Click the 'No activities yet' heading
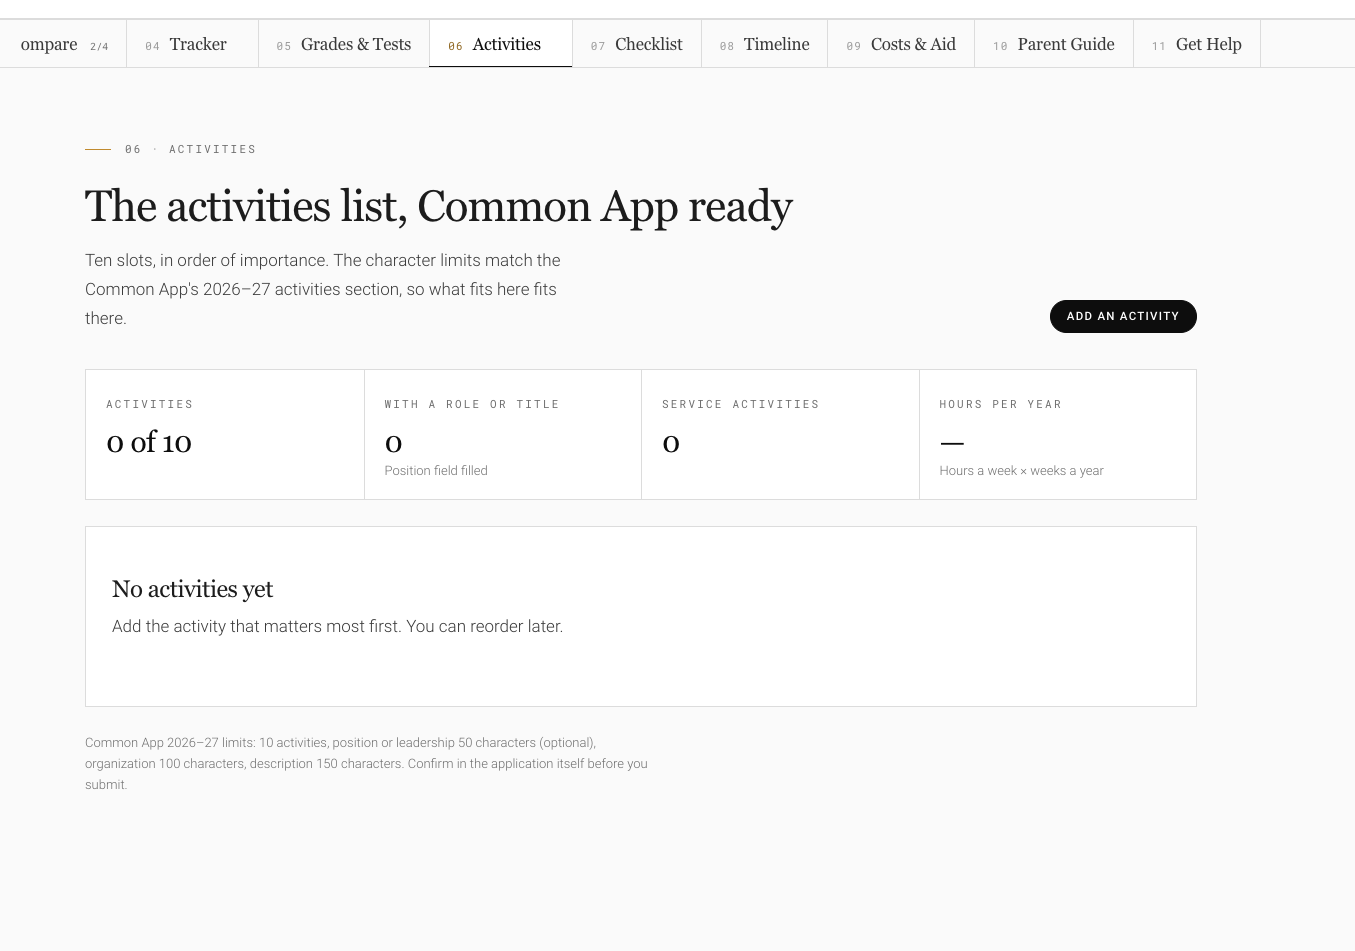The width and height of the screenshot is (1355, 951). 192,589
